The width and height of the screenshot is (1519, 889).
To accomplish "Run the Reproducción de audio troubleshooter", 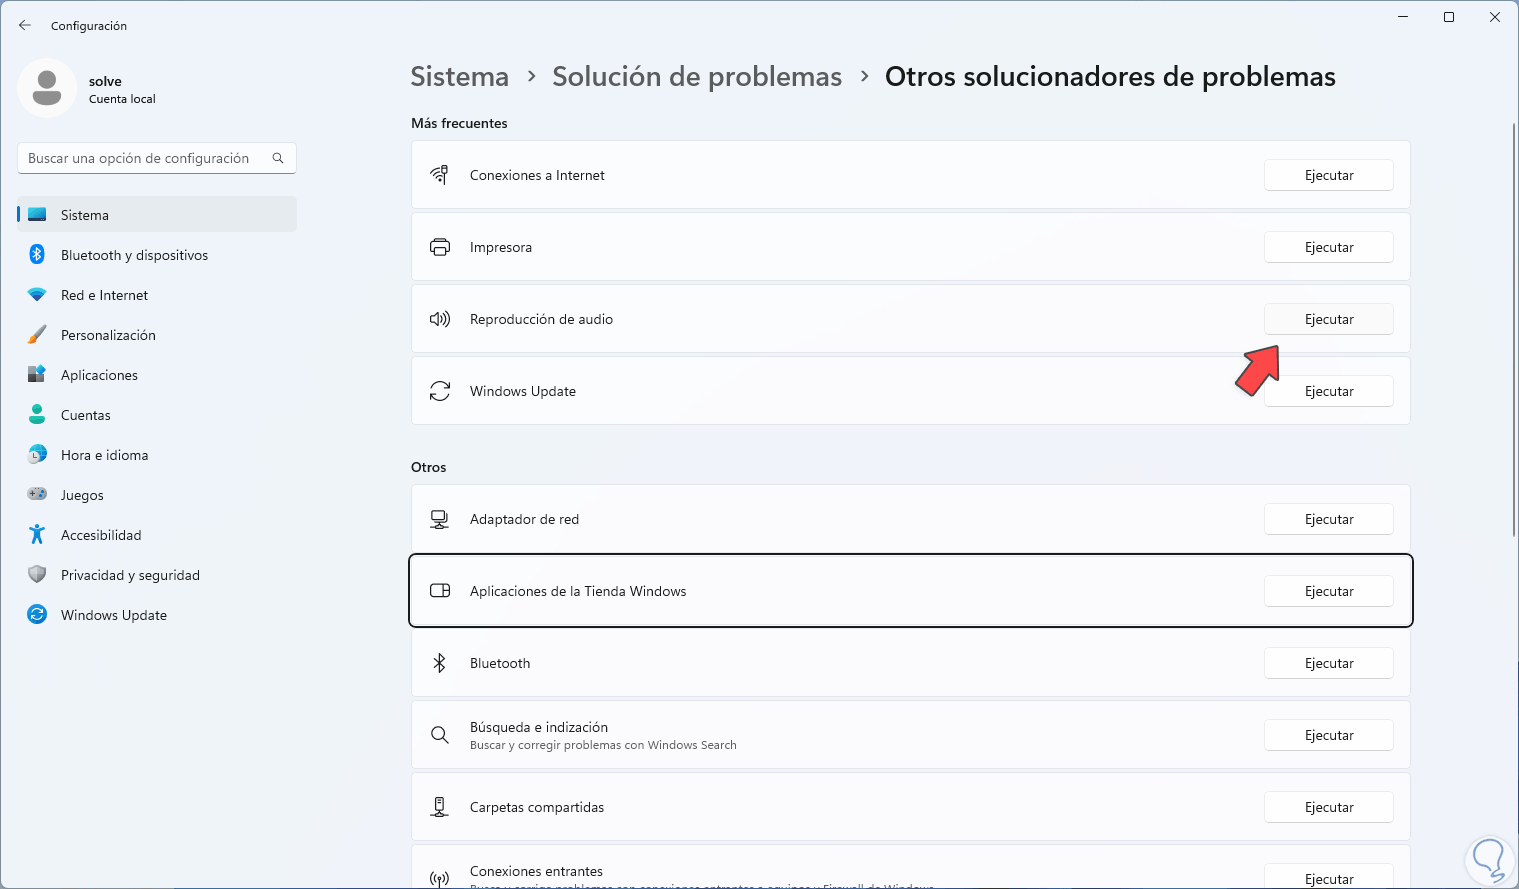I will pos(1328,319).
